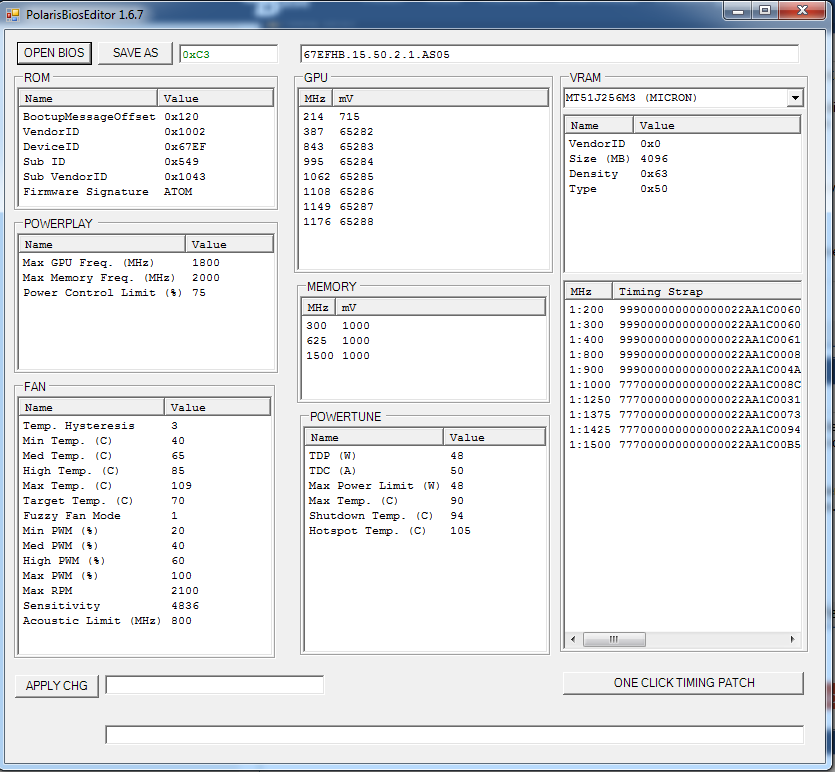
Task: Select the Min PWM (%) row
Action: point(145,531)
